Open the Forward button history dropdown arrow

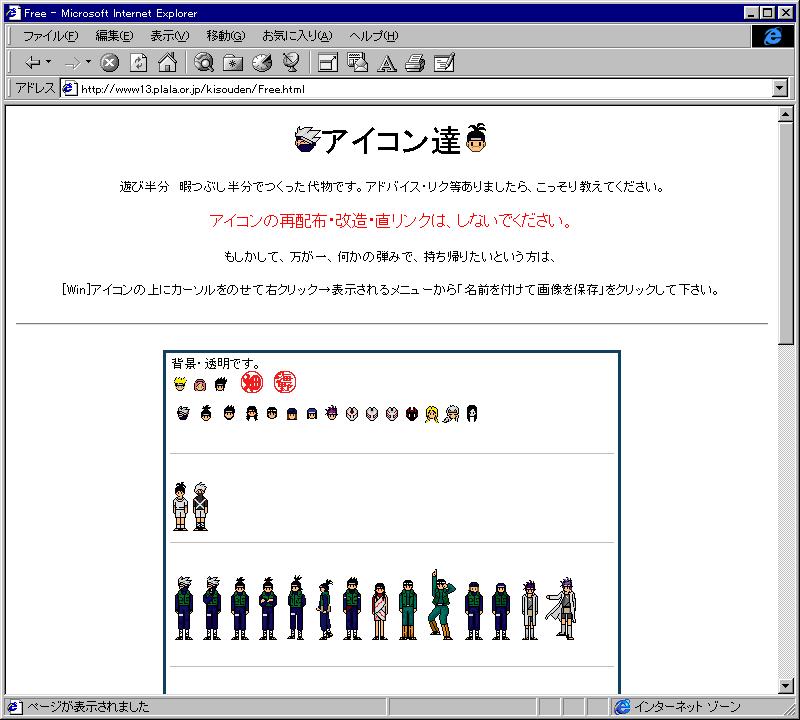[x=88, y=62]
